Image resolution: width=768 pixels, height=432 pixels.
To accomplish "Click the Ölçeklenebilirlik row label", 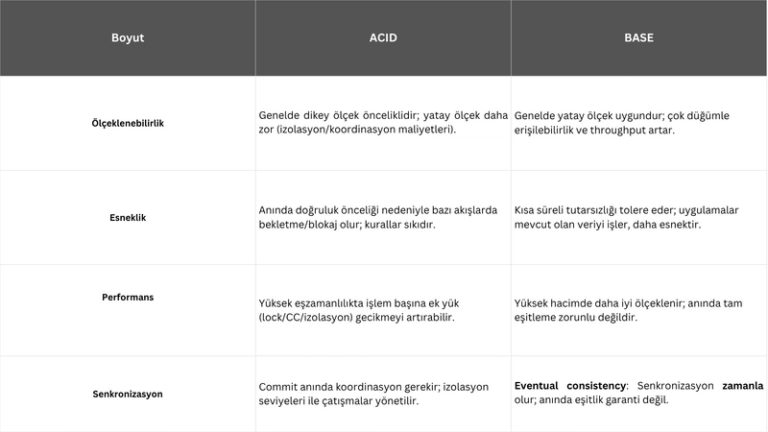I will (127, 123).
